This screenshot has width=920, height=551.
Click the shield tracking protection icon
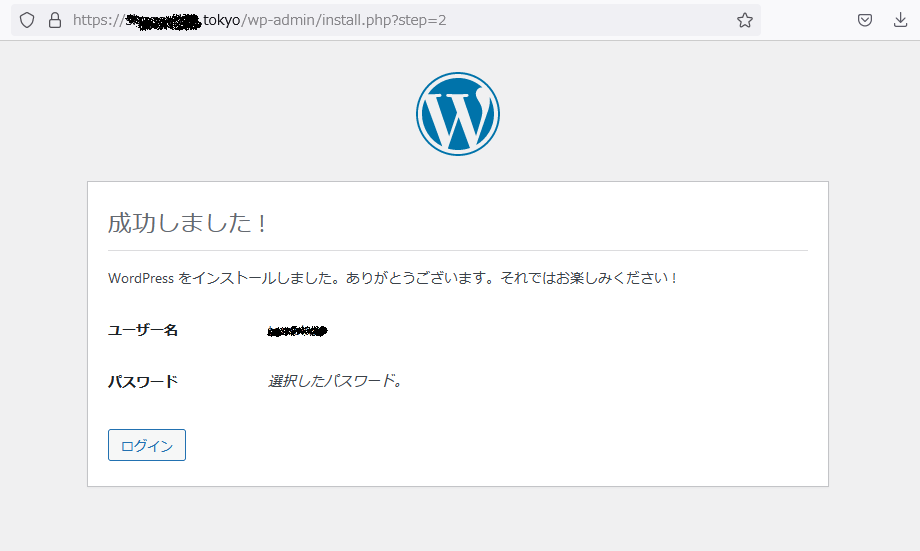pos(27,20)
